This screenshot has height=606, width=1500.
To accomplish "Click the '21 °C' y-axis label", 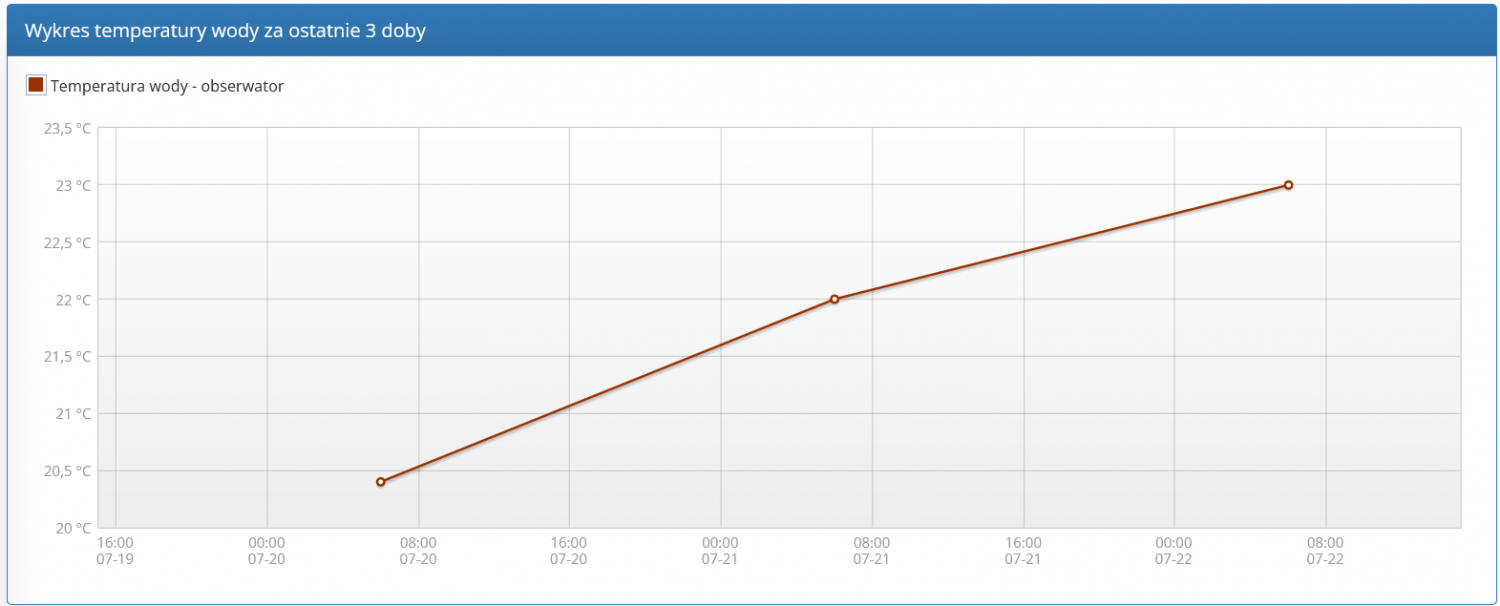I will click(x=72, y=414).
